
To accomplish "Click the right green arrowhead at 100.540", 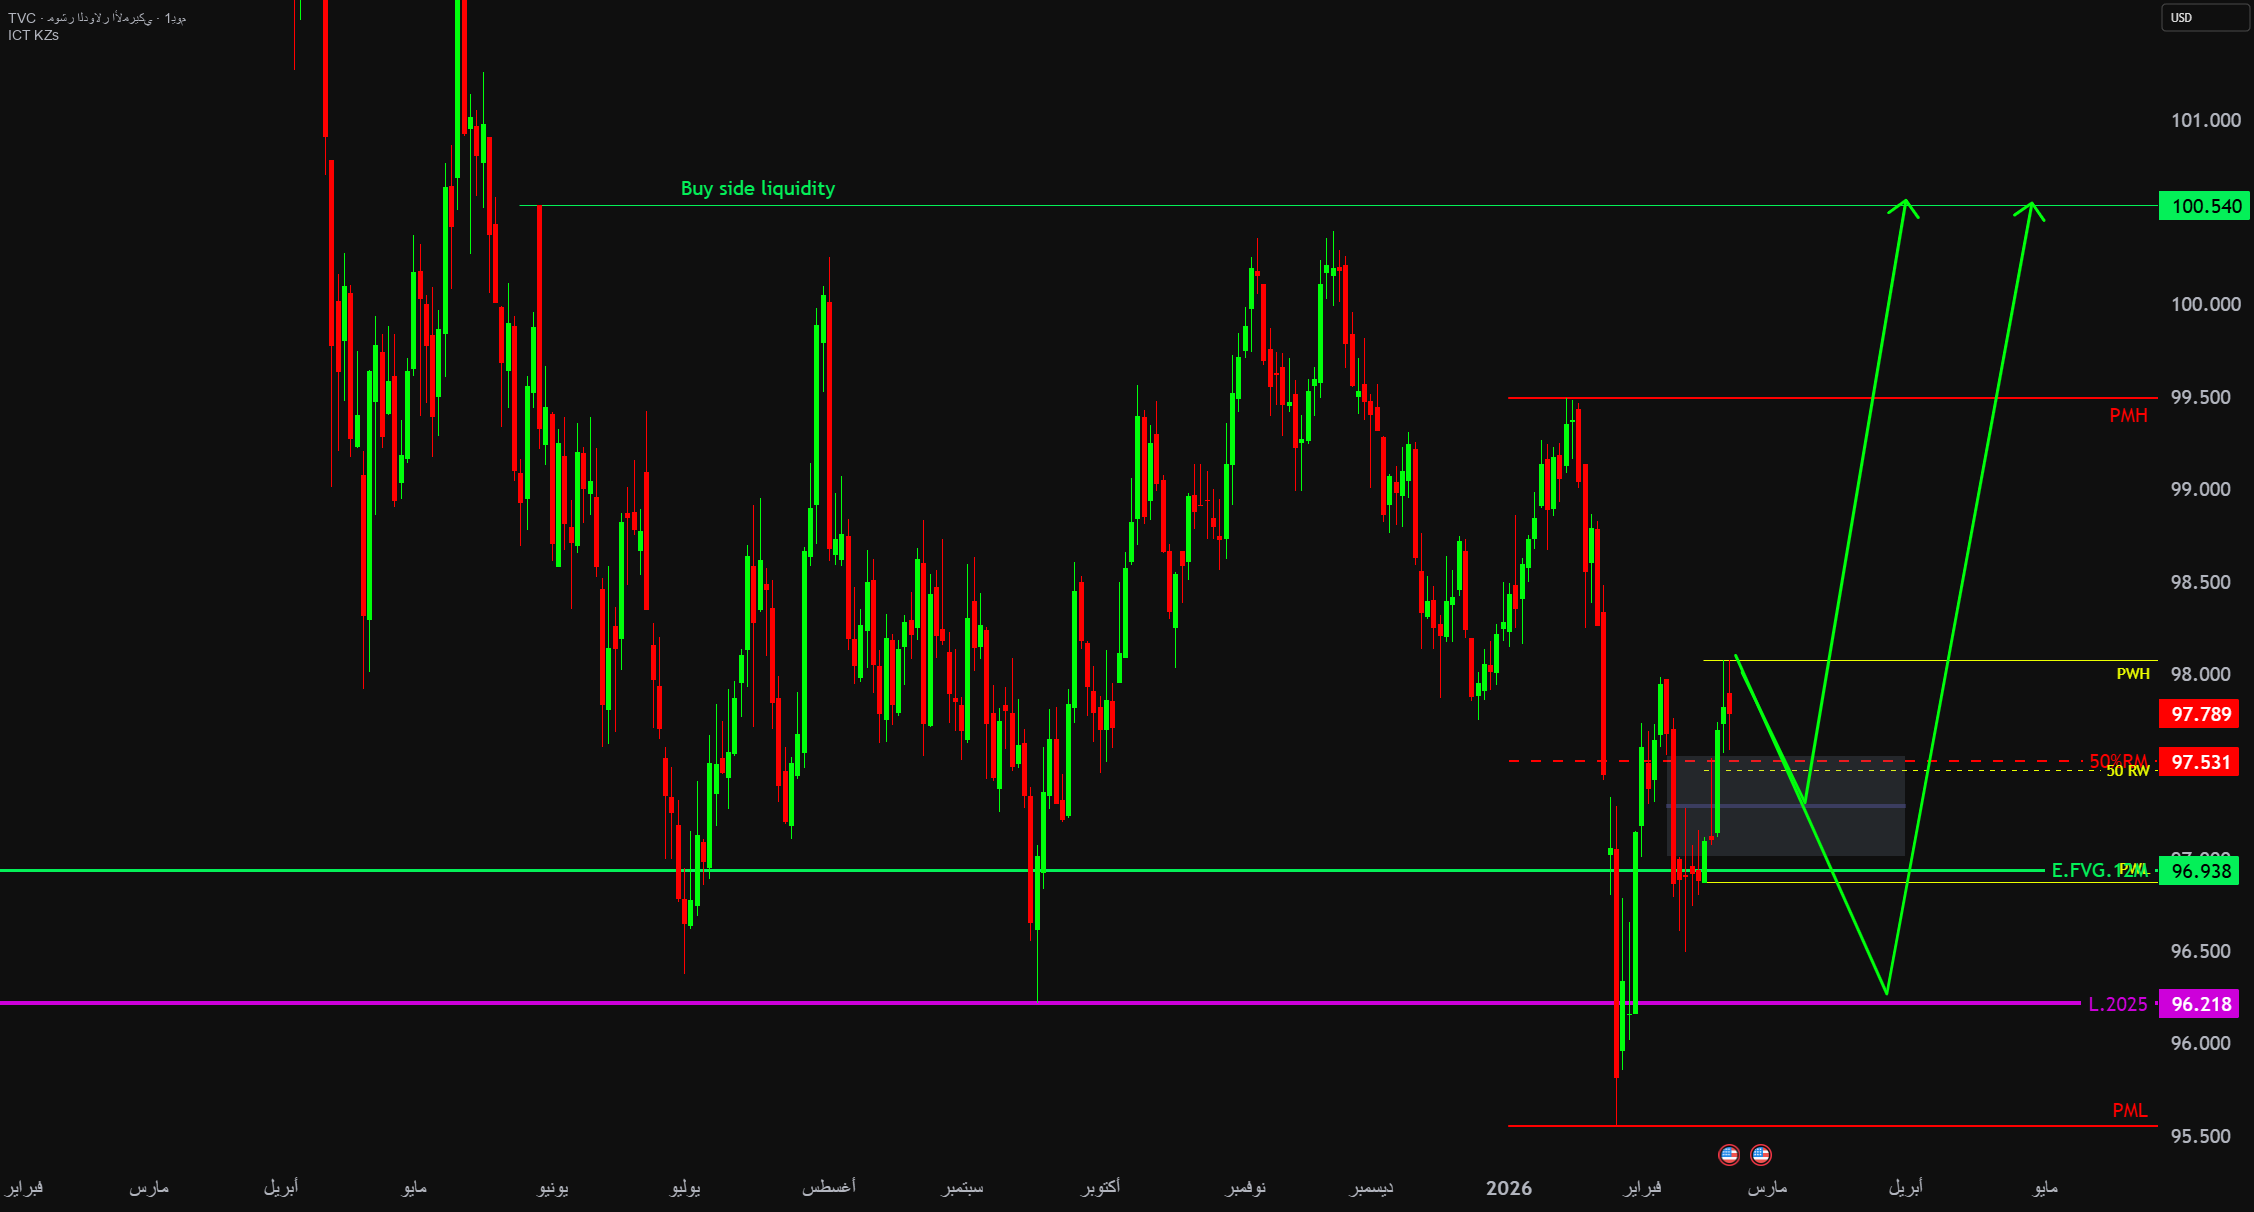I will (x=2030, y=208).
